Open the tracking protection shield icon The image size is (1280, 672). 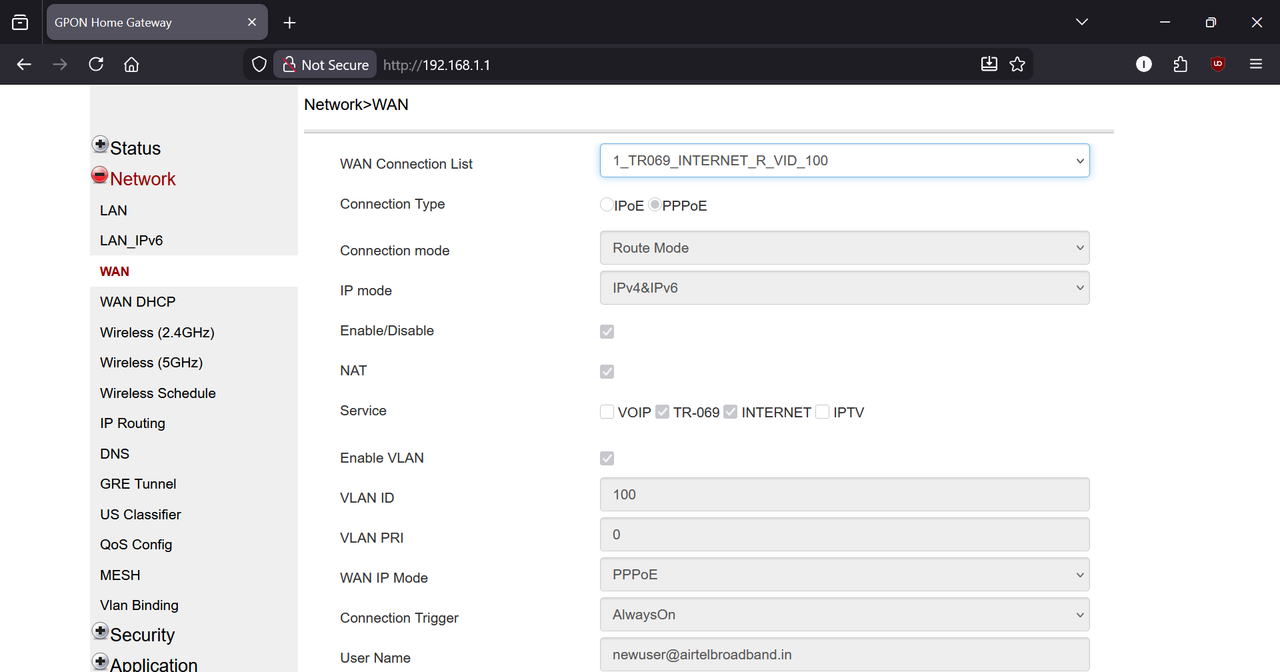[x=259, y=64]
